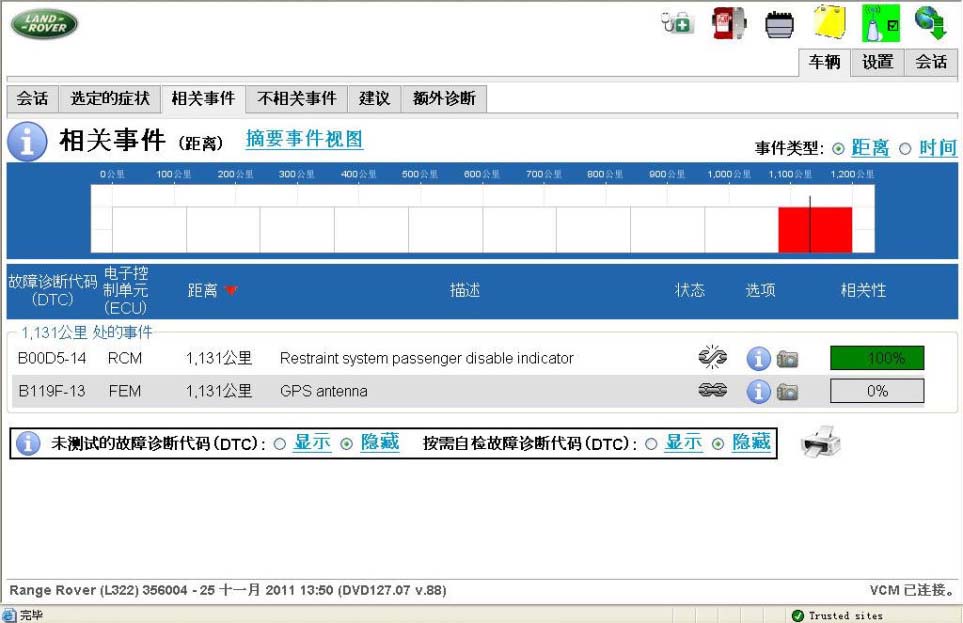963x623 pixels.
Task: Click status chain icon for B119F-13 row
Action: (x=712, y=390)
